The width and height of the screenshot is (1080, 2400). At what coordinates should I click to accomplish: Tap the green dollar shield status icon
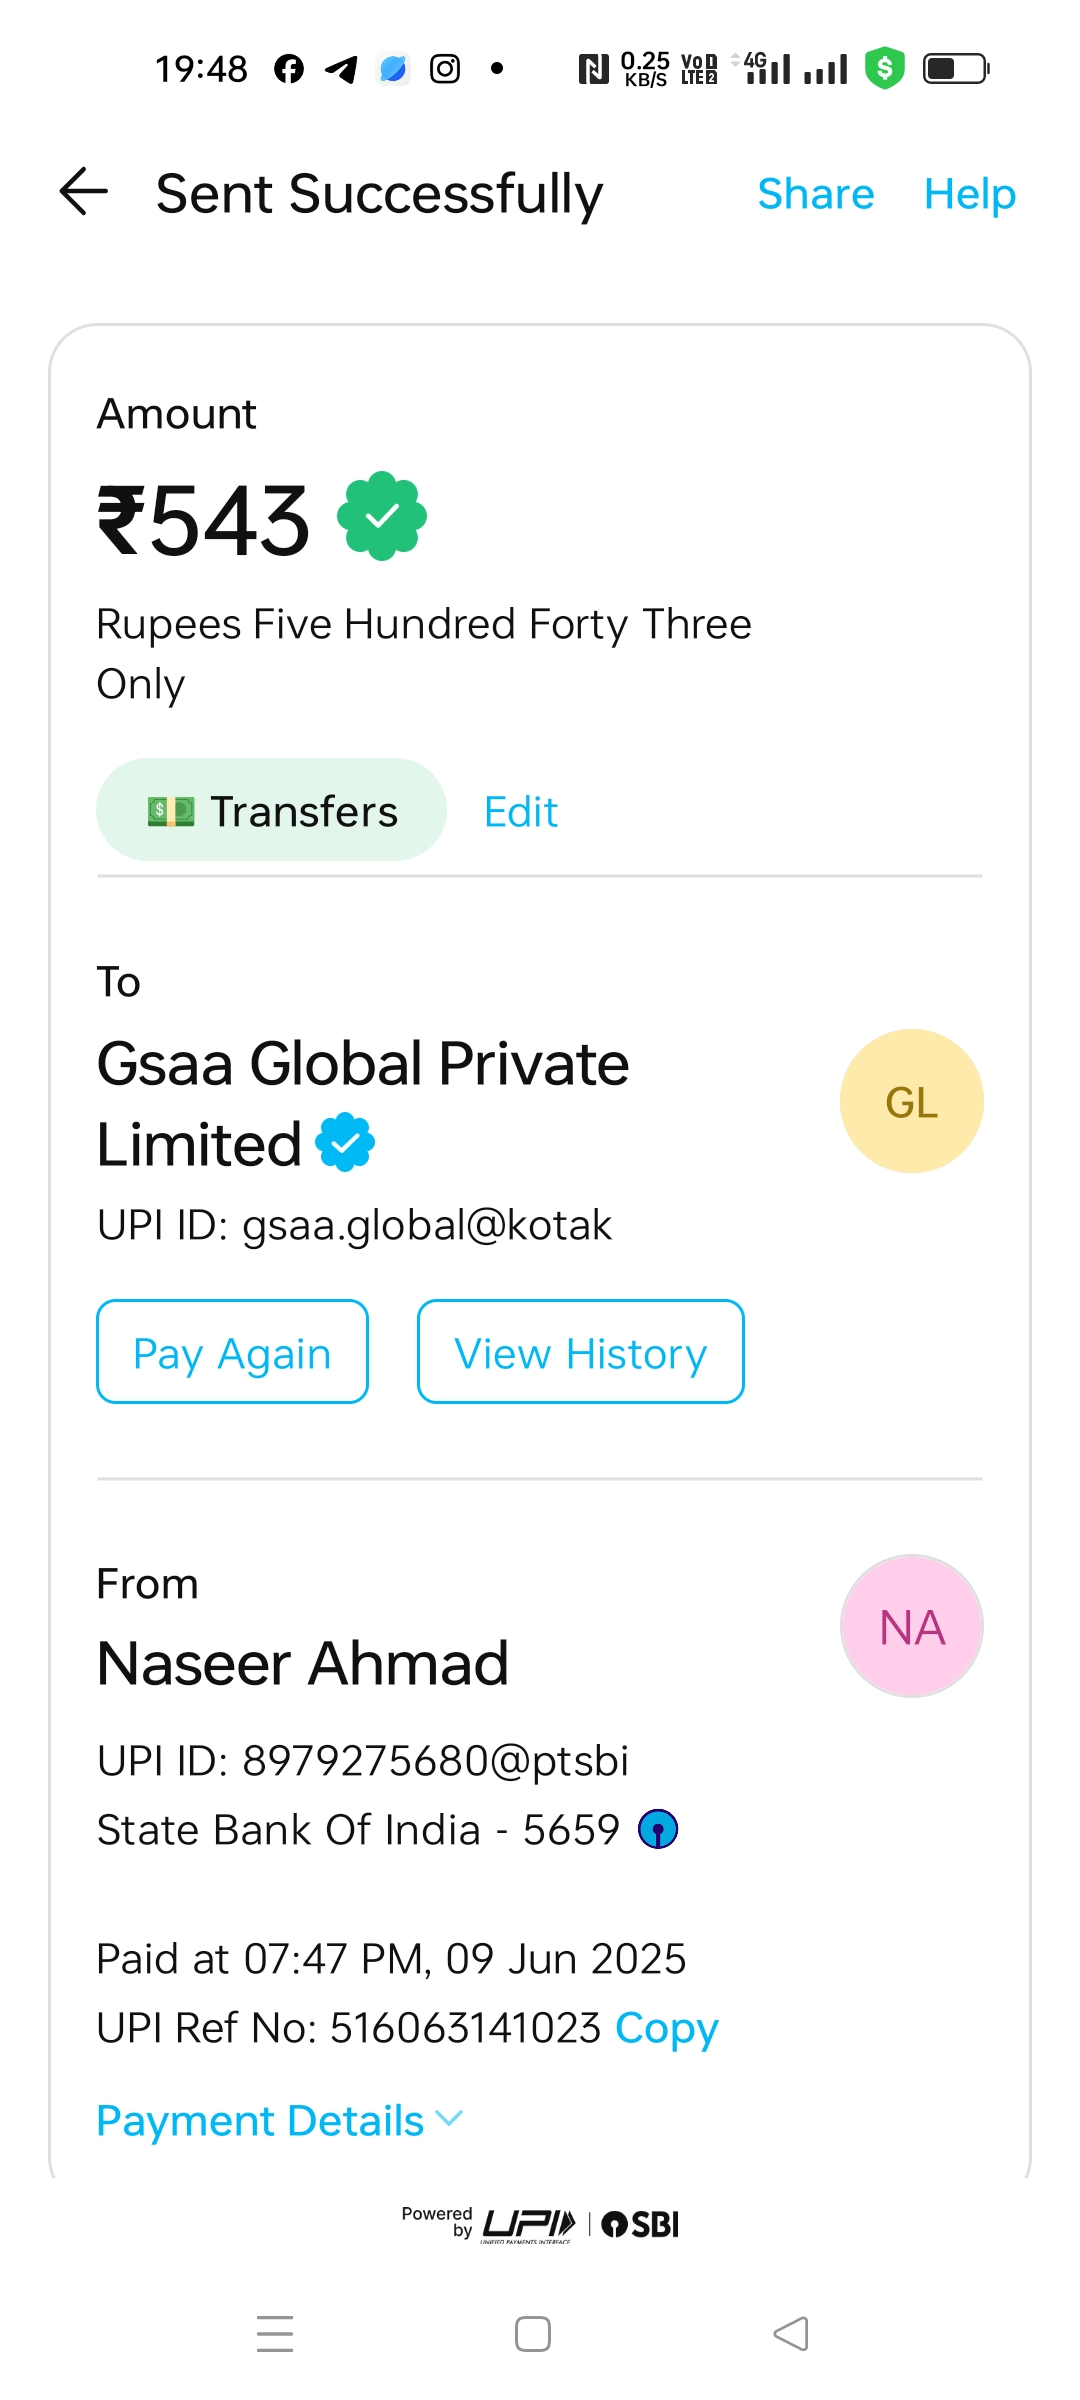tap(884, 69)
